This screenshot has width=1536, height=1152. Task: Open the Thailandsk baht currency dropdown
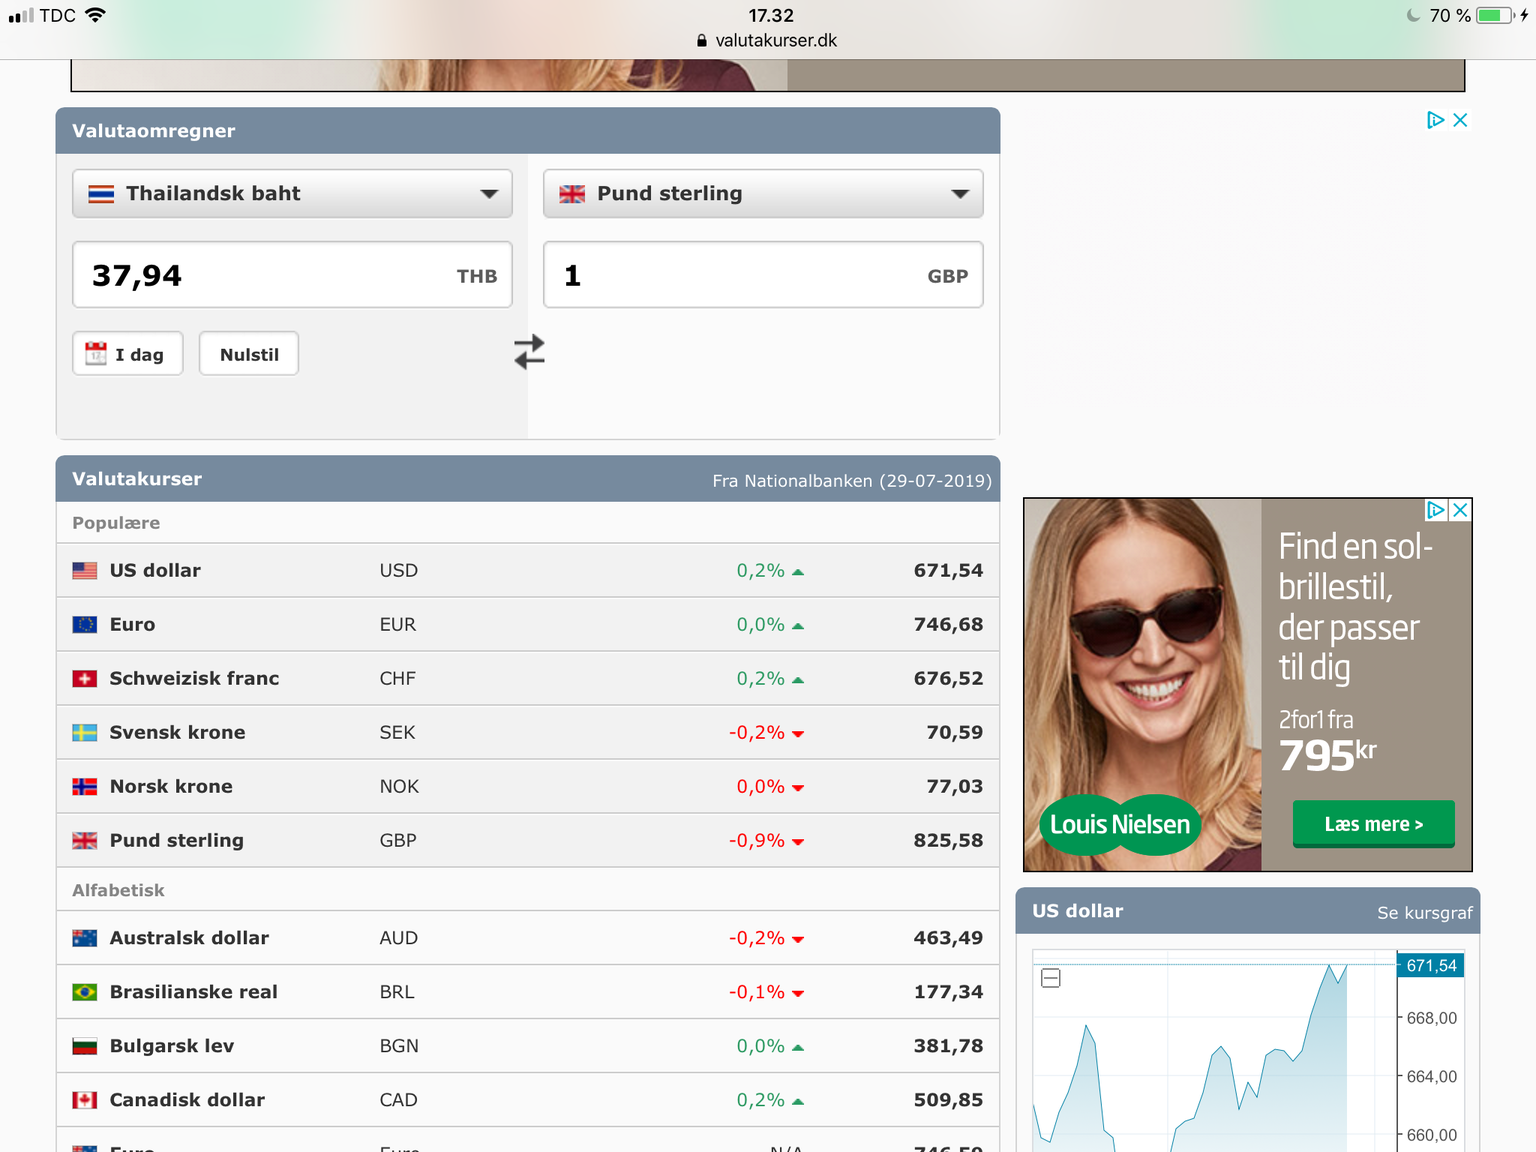[292, 193]
